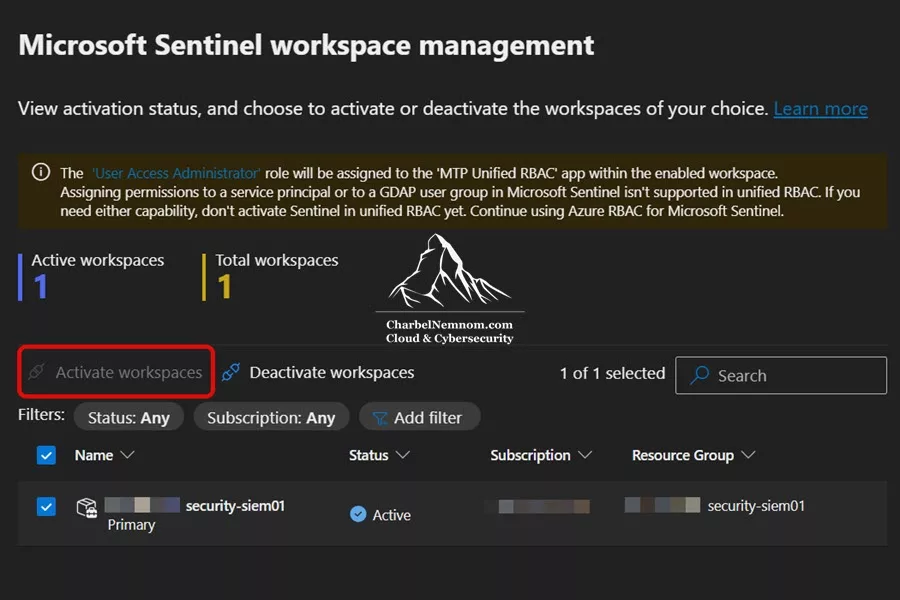Click the Activate workspaces plug icon
The image size is (900, 600).
tap(36, 371)
